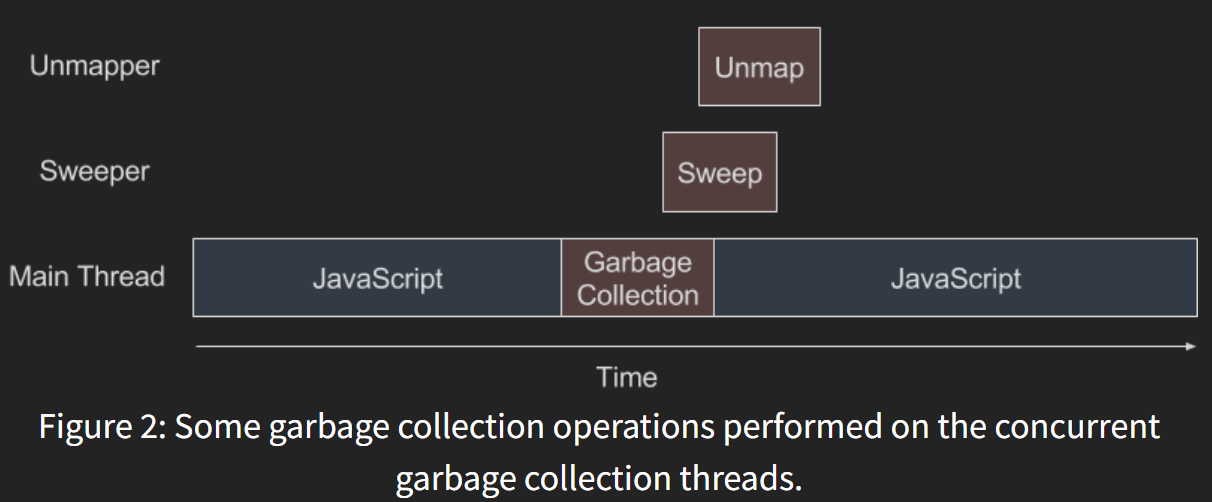This screenshot has width=1212, height=502.
Task: Click the word "Some" in the caption
Action: [x=214, y=427]
